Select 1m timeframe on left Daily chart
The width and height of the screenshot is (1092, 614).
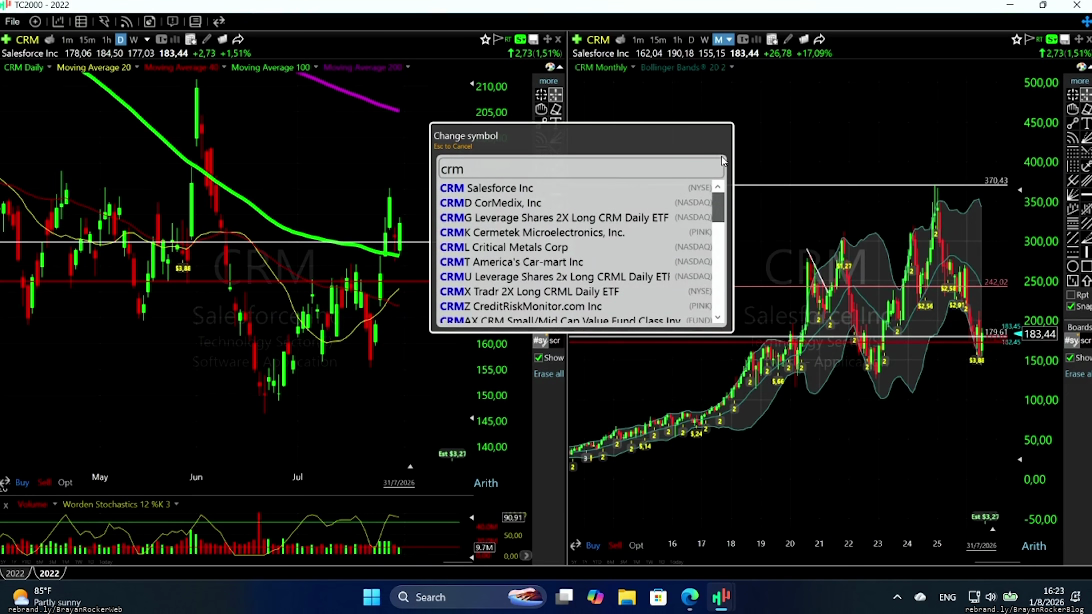(x=68, y=40)
